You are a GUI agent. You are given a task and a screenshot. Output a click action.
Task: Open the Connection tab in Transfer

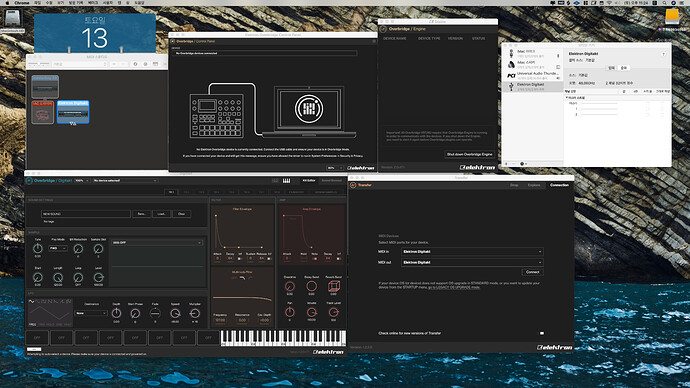[559, 185]
